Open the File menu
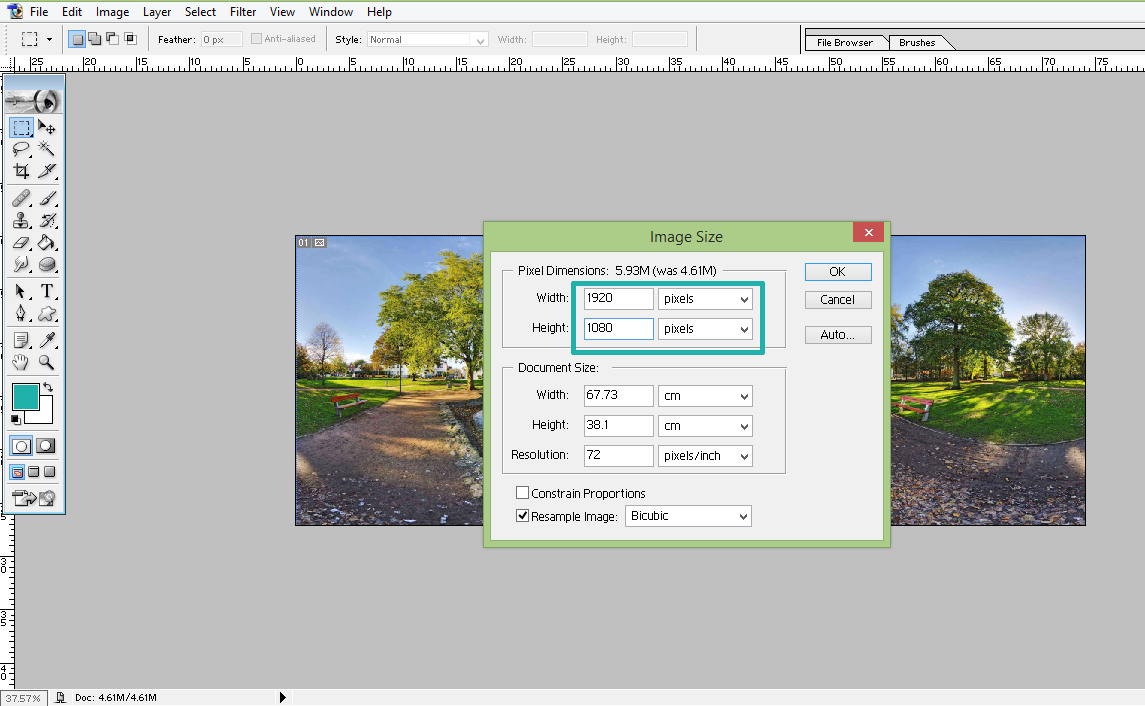This screenshot has width=1145, height=706. pos(39,12)
